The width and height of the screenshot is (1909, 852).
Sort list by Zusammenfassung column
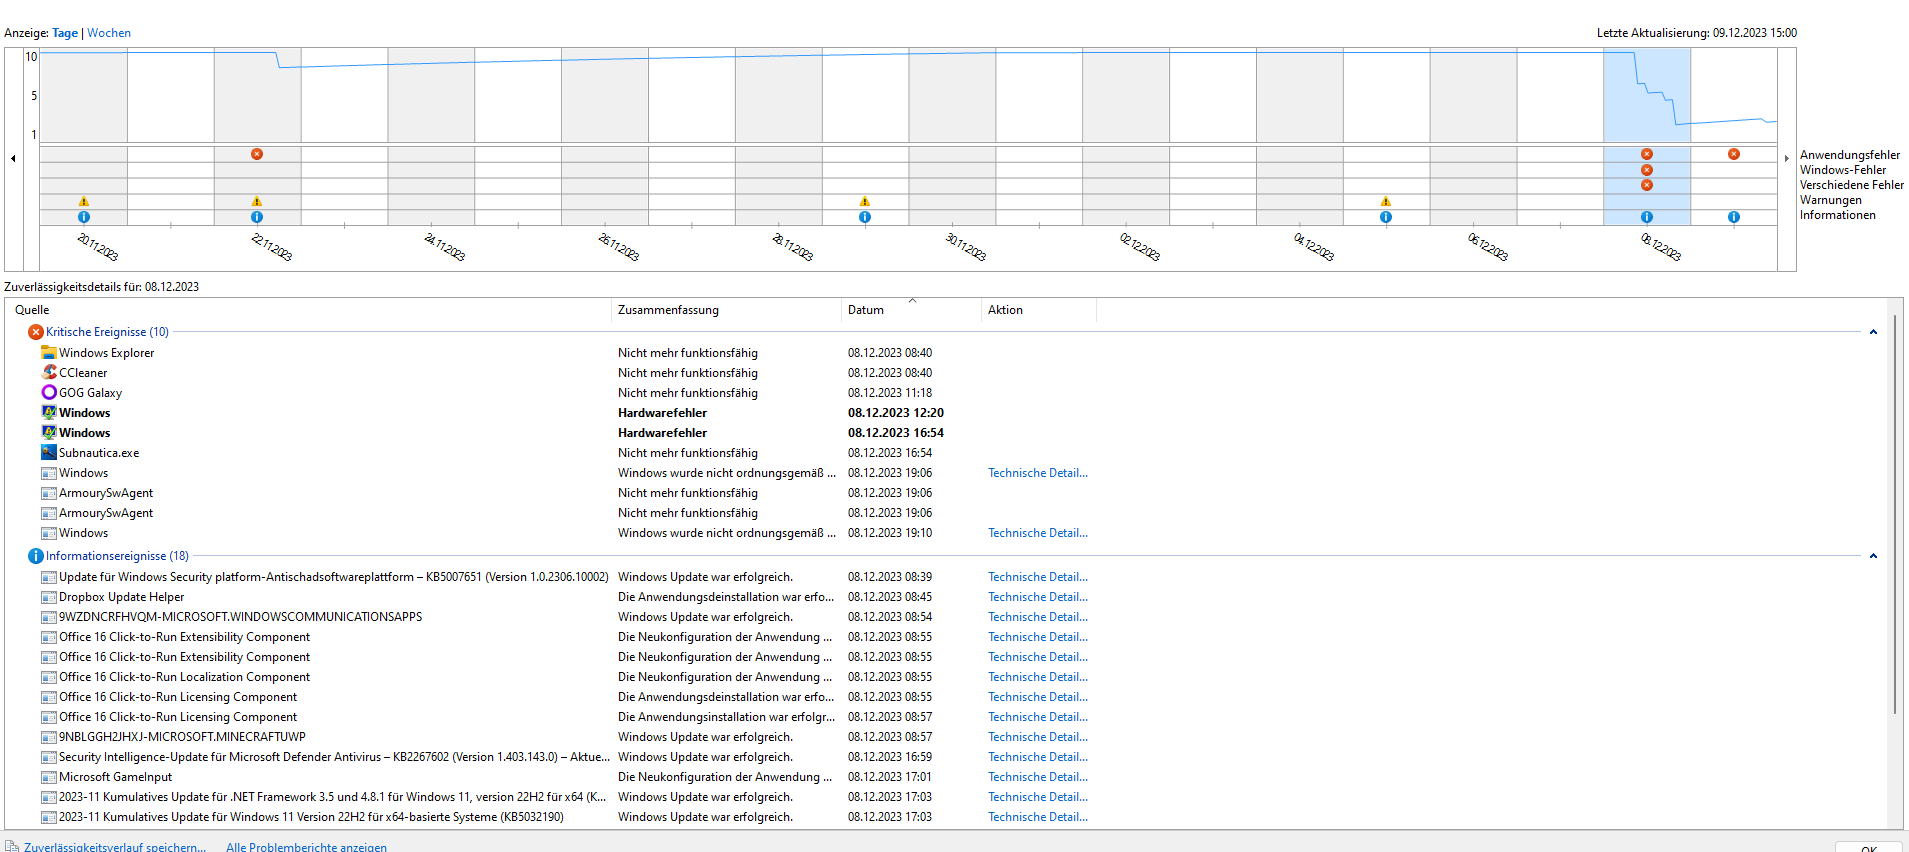tap(726, 310)
